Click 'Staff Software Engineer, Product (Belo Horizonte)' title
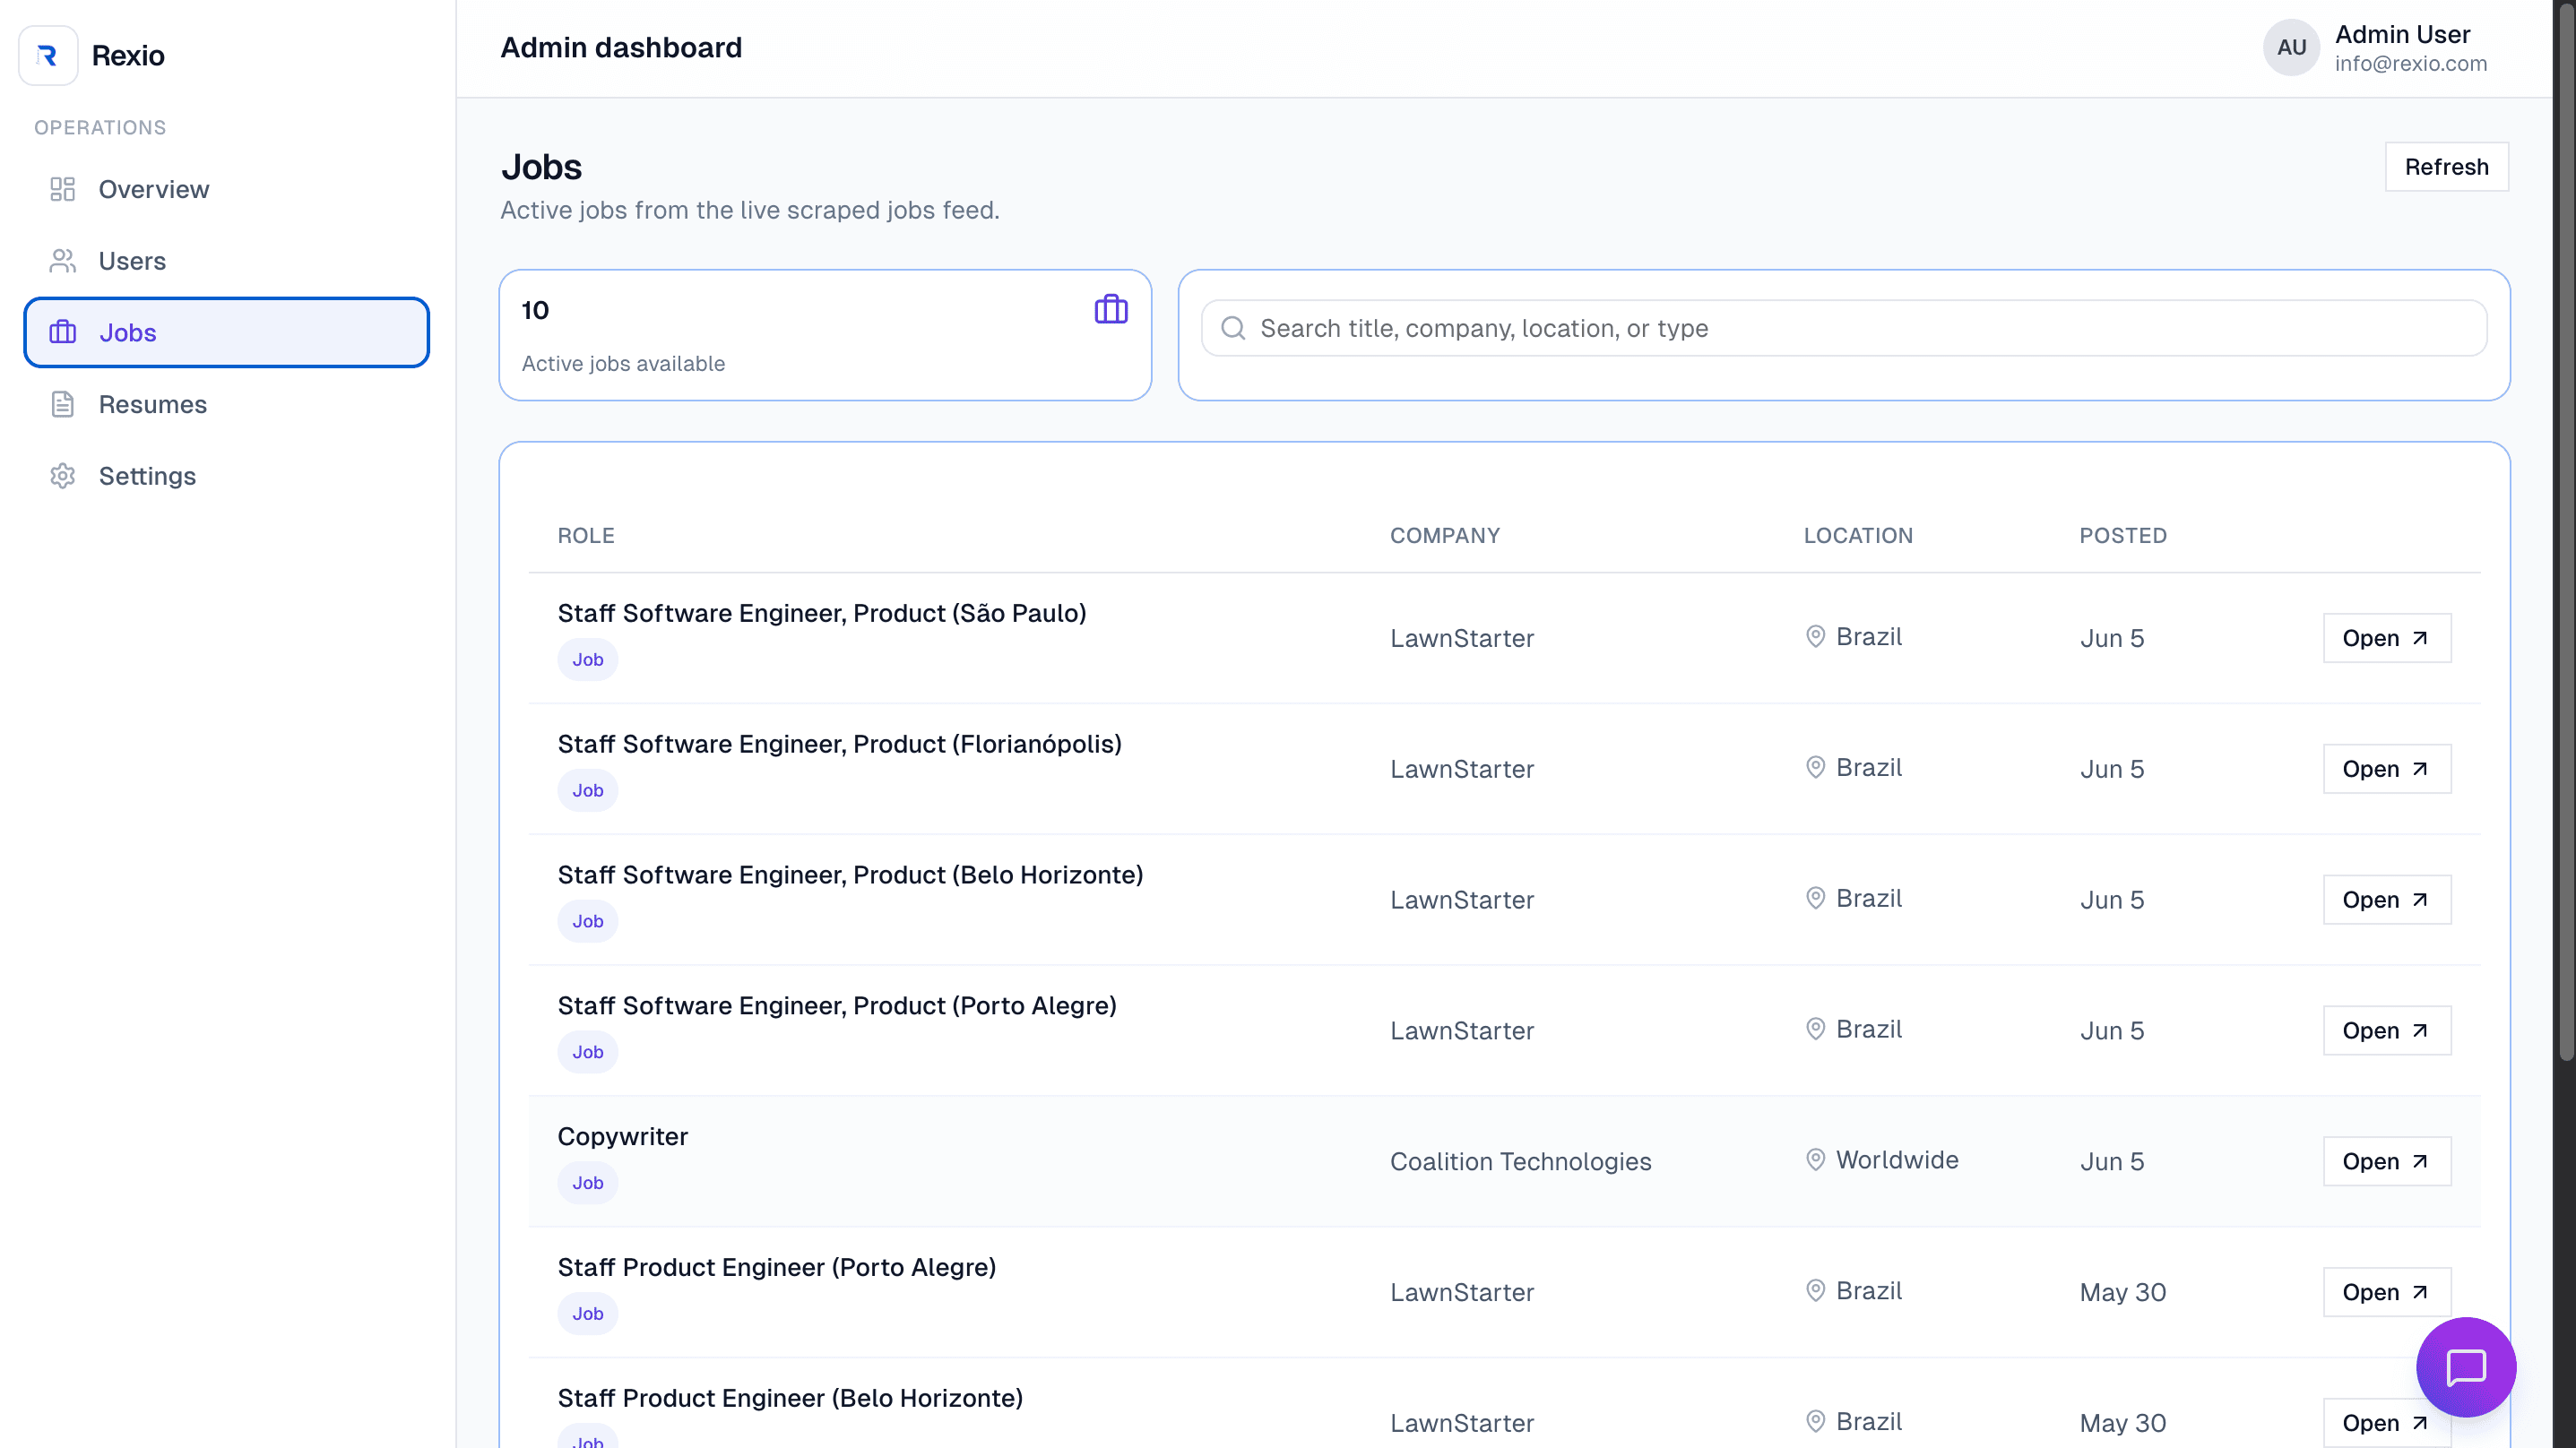 850,875
